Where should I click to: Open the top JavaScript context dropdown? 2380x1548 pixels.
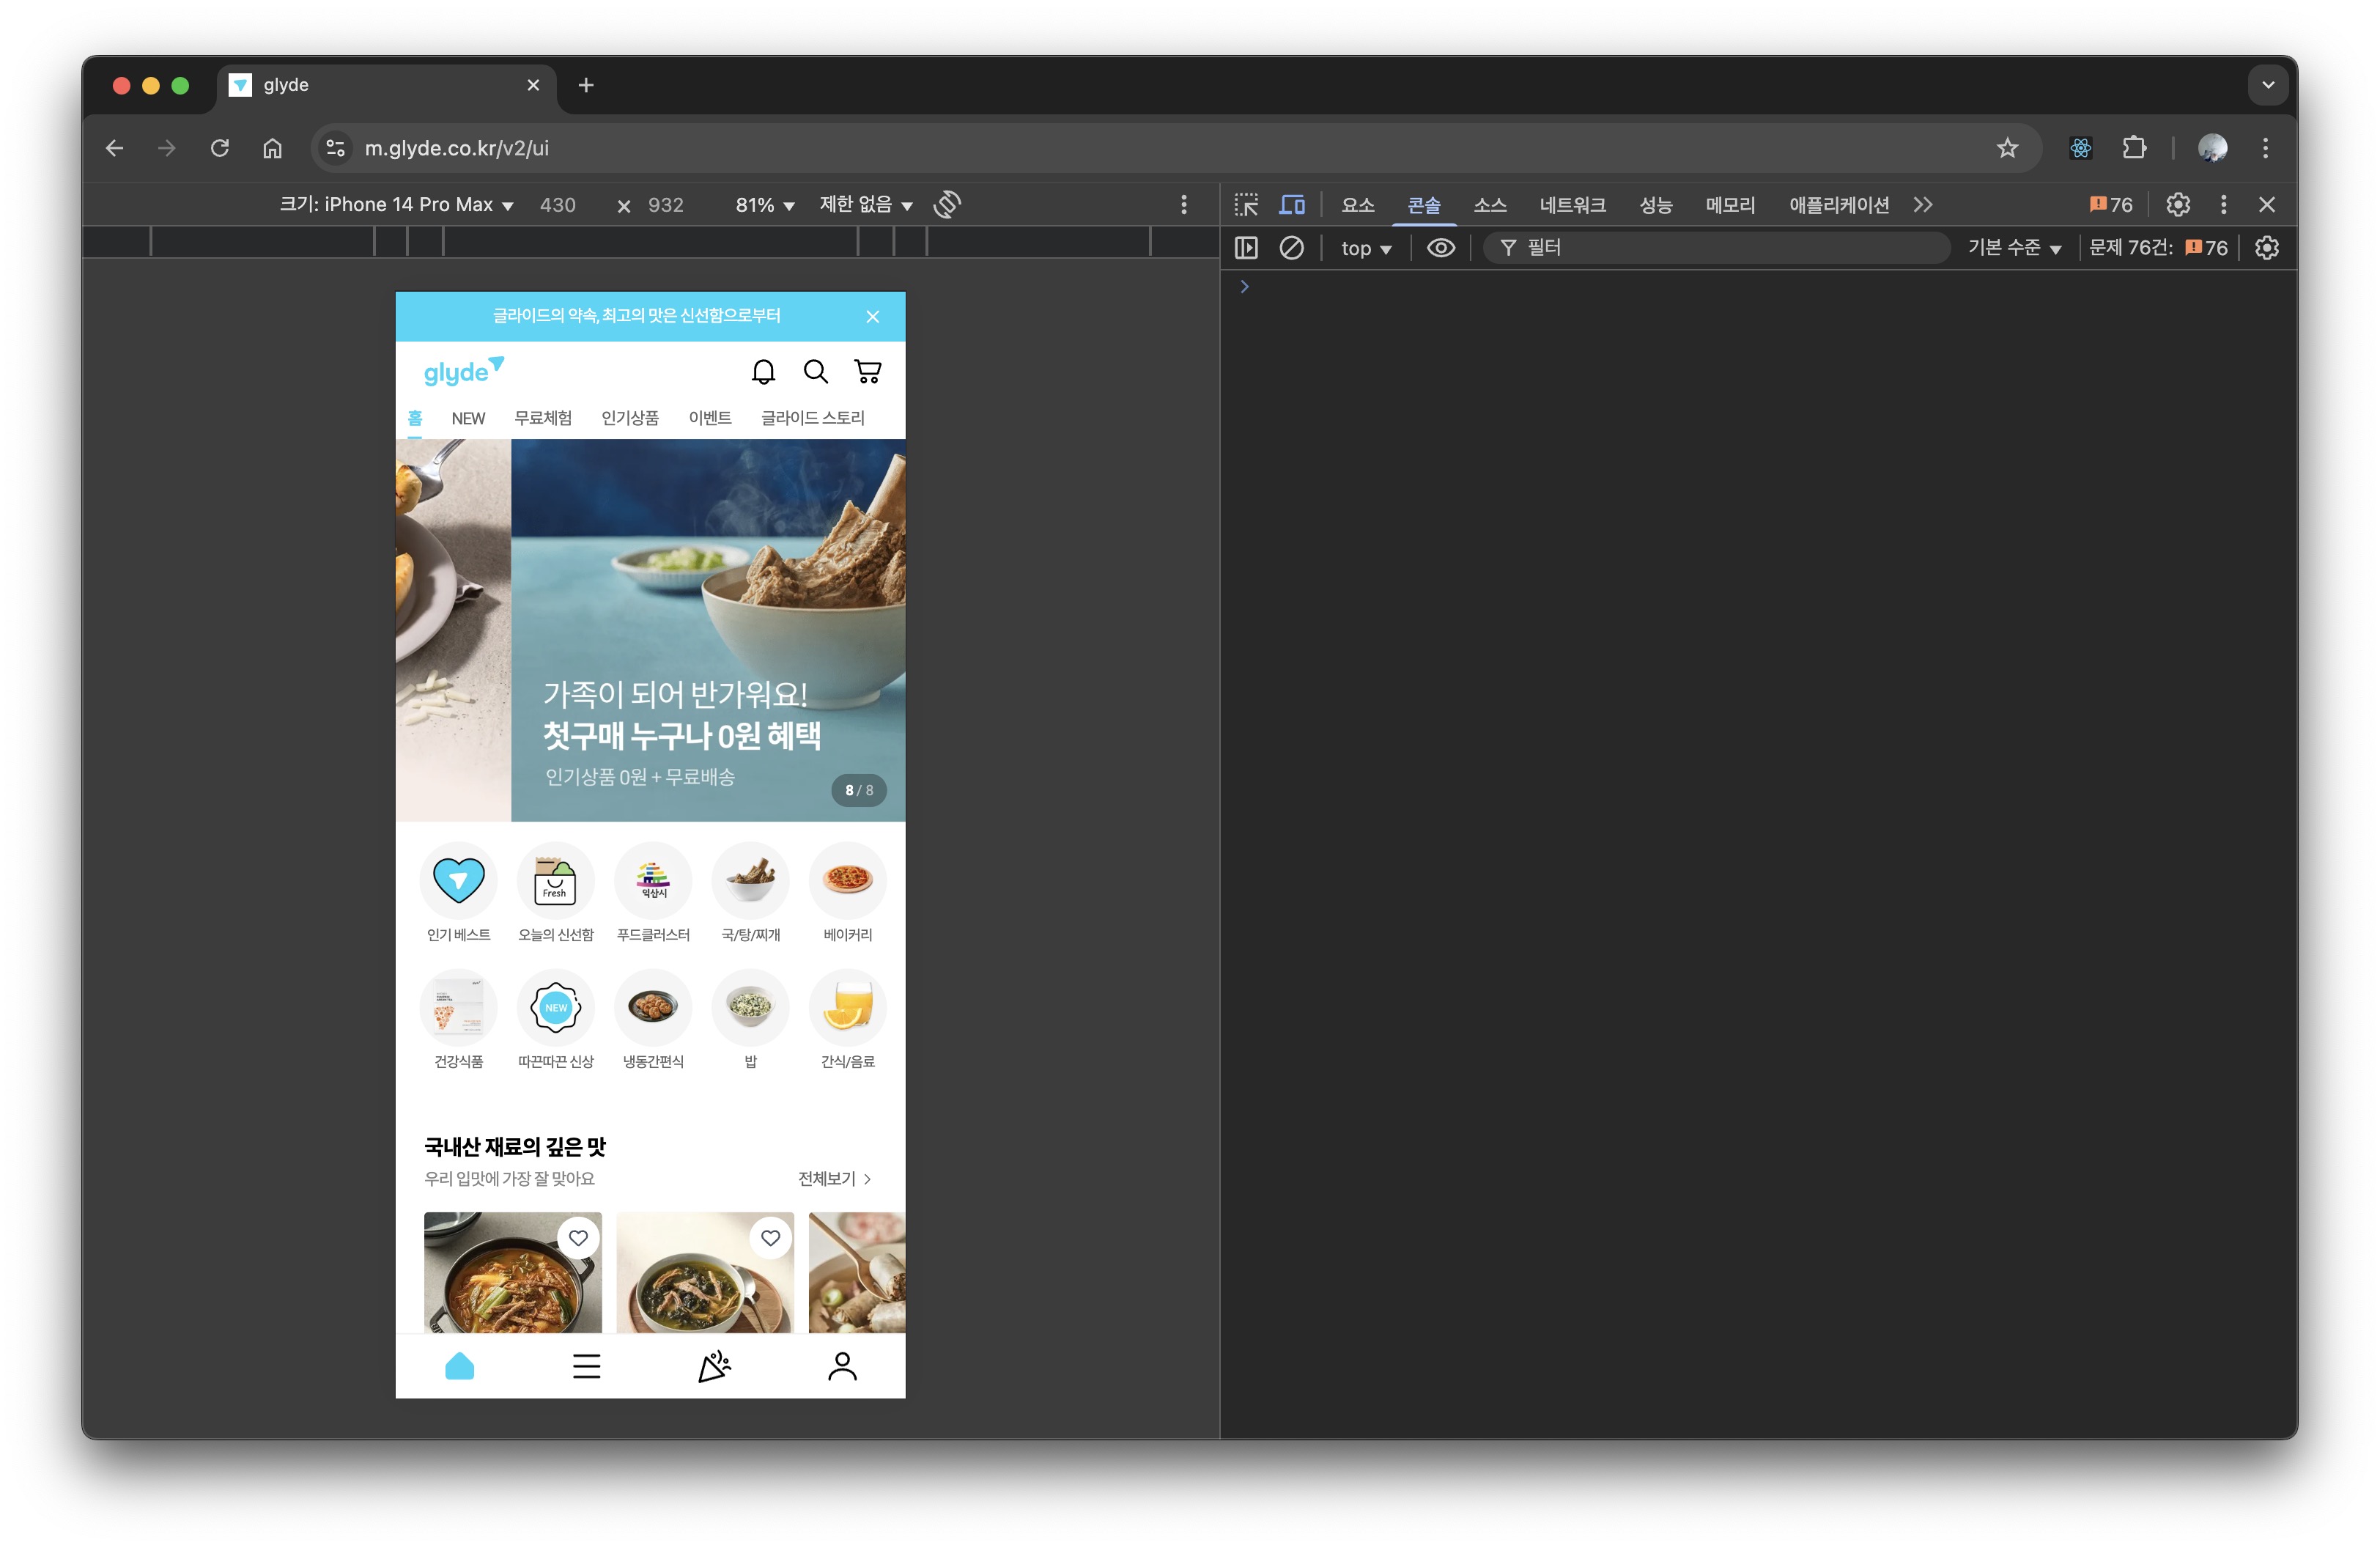(x=1366, y=248)
